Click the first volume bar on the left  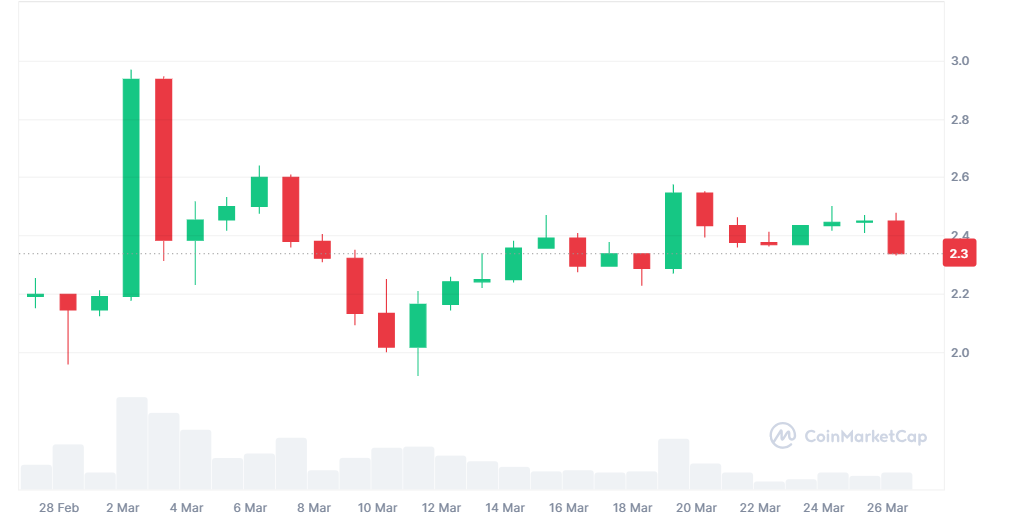pyautogui.click(x=36, y=477)
